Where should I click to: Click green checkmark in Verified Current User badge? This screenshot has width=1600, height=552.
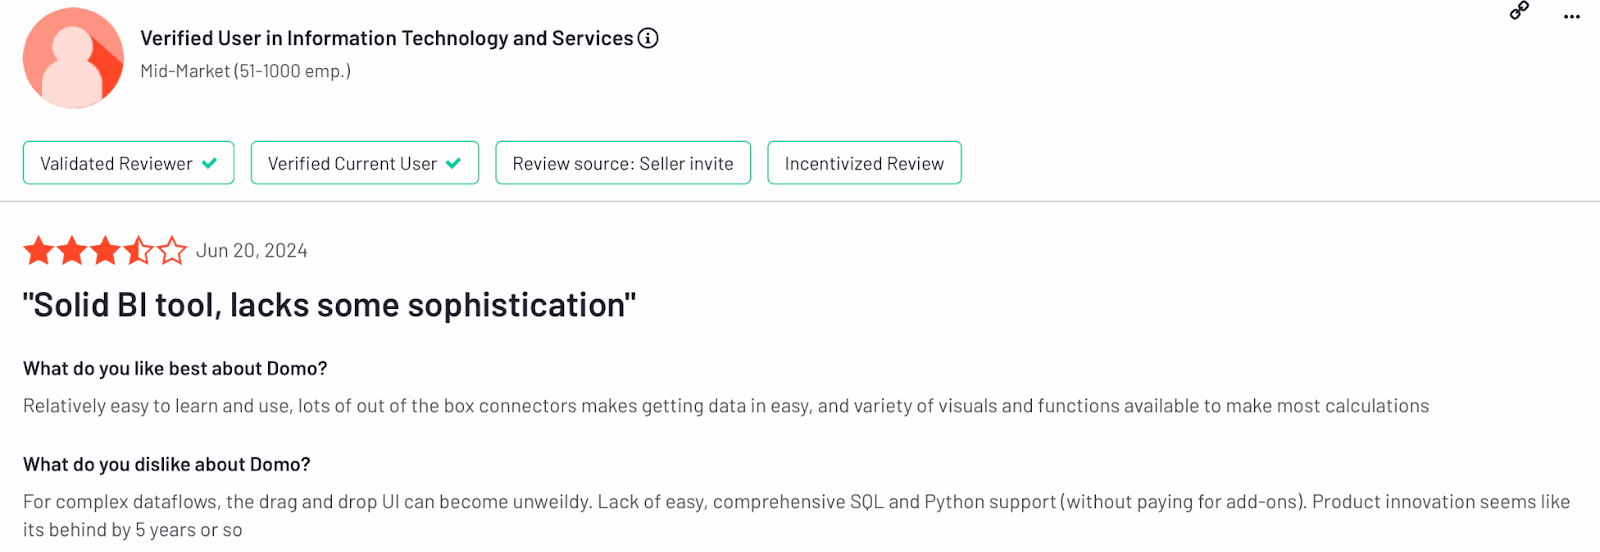(x=454, y=163)
